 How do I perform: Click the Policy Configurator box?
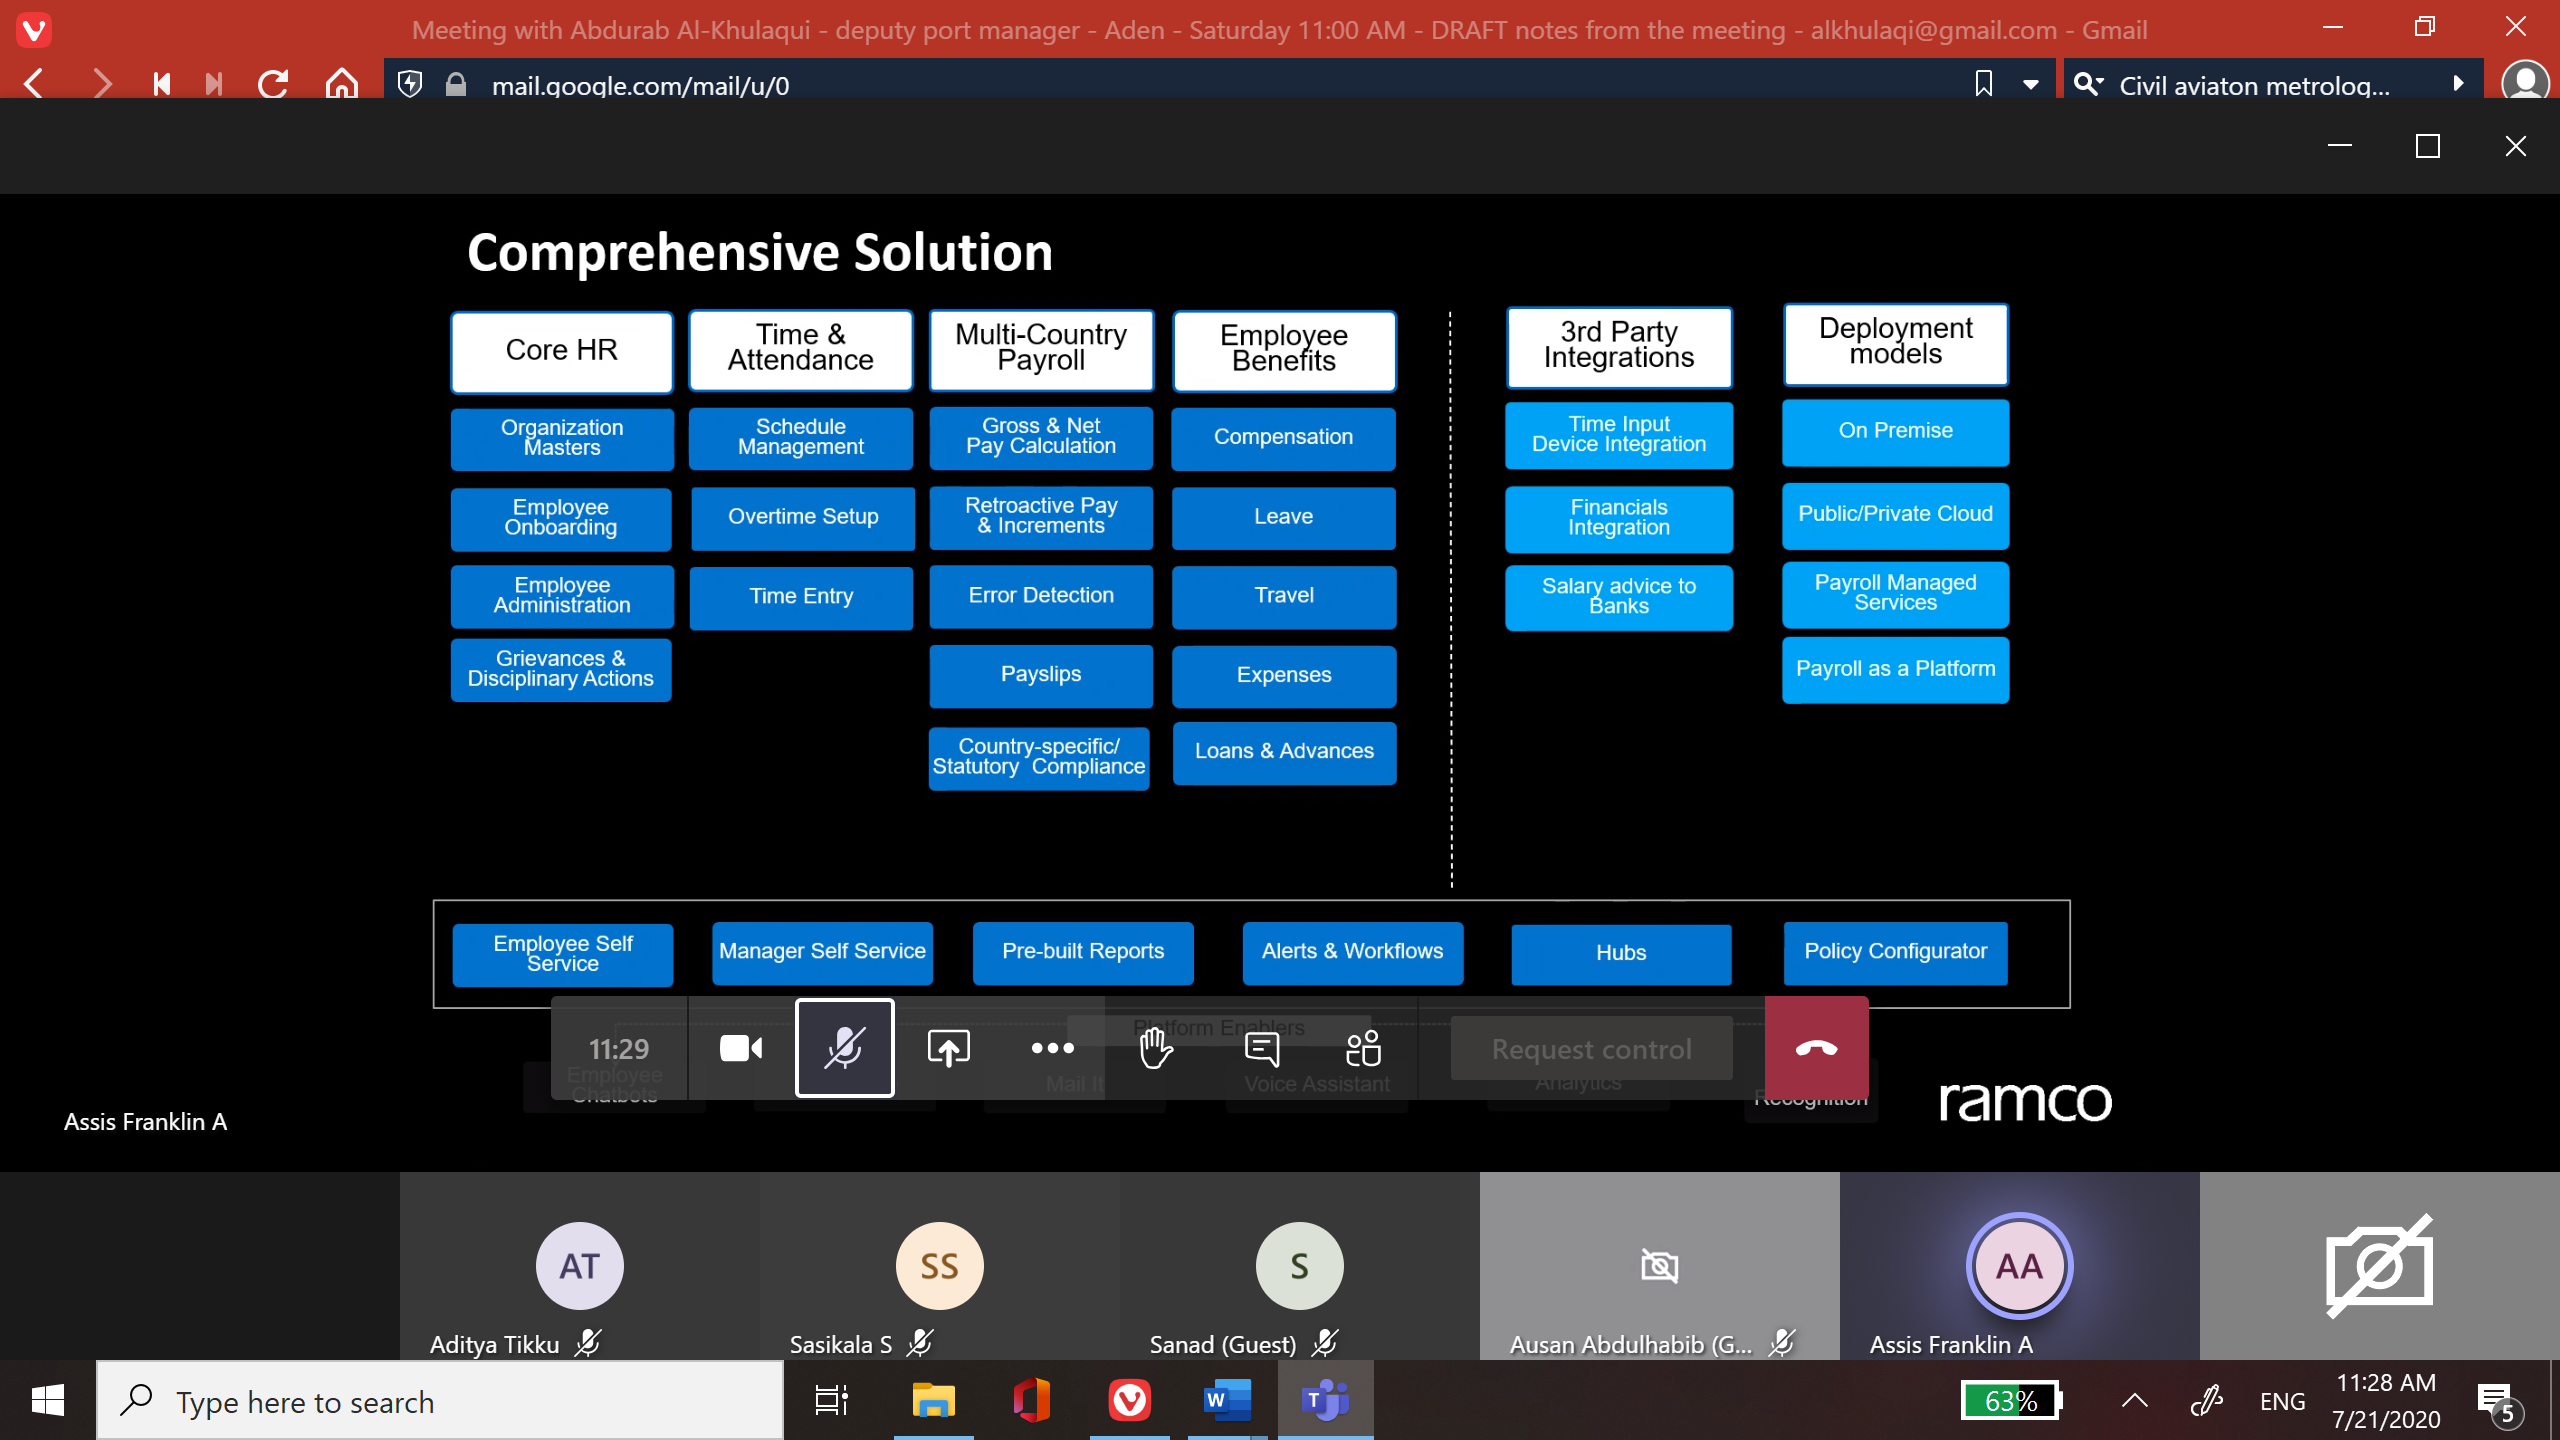1896,952
